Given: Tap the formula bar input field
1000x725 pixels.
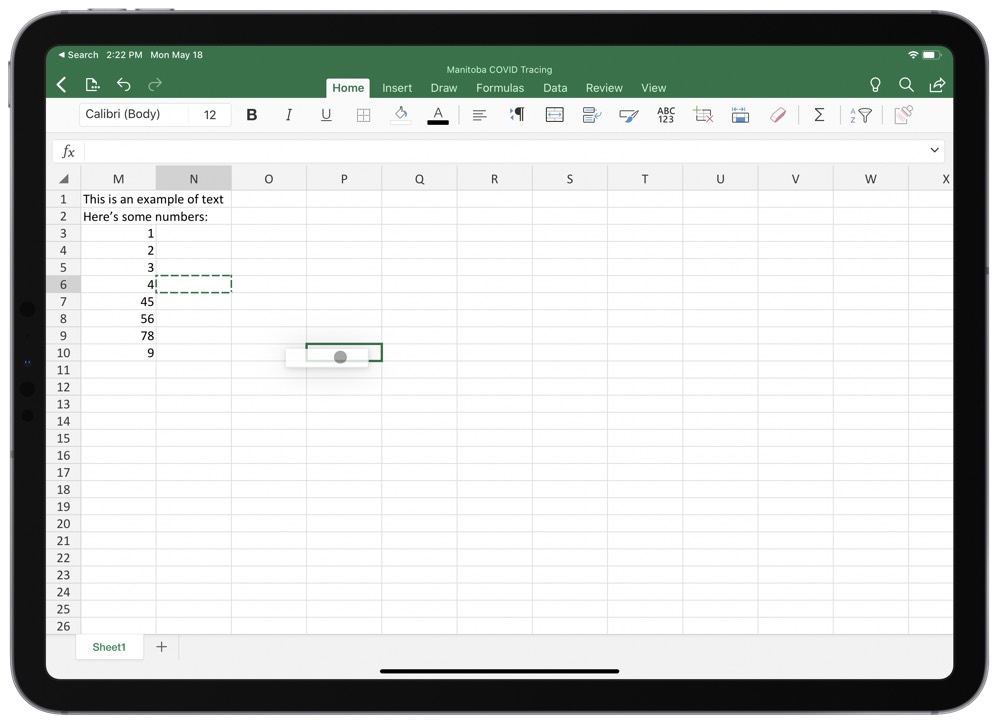Looking at the screenshot, I should tap(504, 151).
